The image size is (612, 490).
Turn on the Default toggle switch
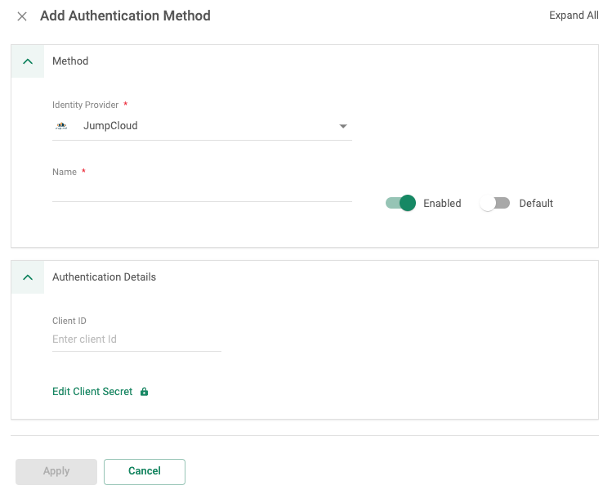[495, 203]
